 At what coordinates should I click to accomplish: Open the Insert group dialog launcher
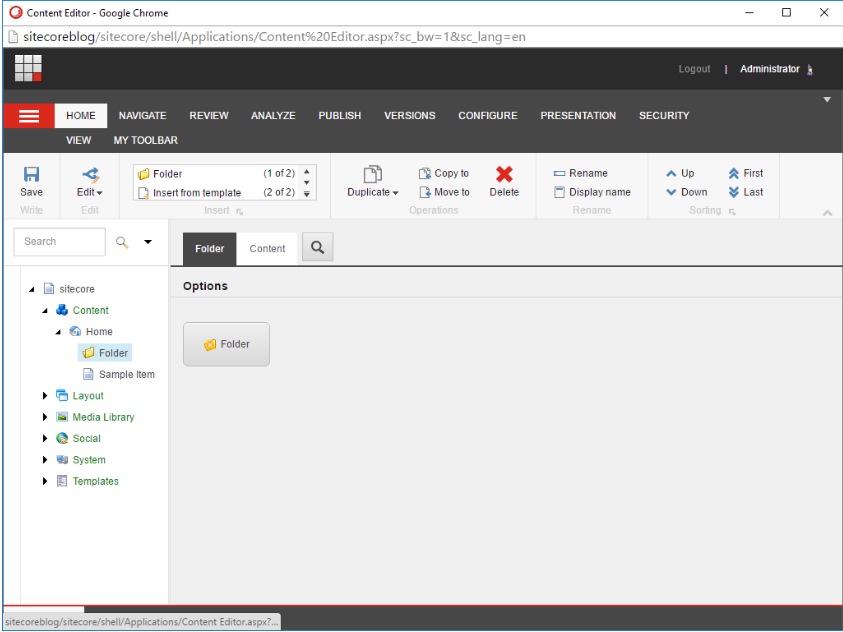click(x=239, y=212)
